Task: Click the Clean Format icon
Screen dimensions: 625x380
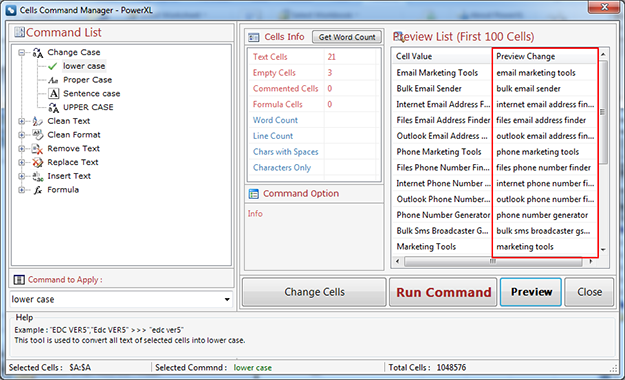Action: 37,135
